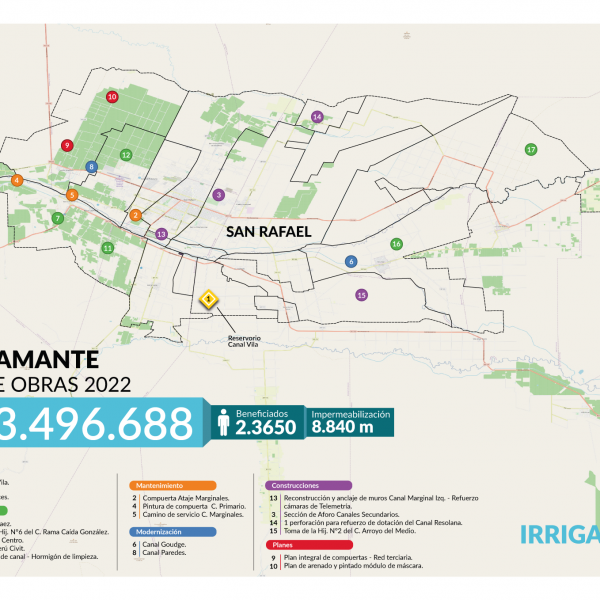This screenshot has height=600, width=600.
Task: Select the green marker numbered 16
Action: 397,244
